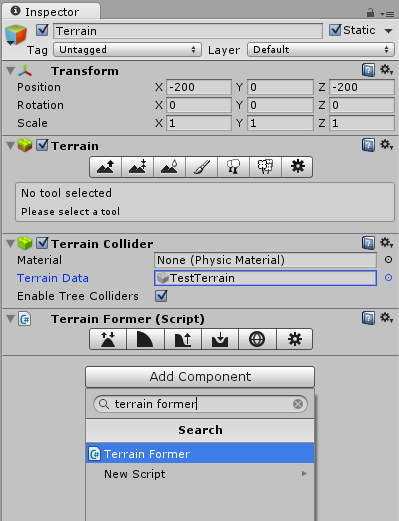Open the Layer dropdown showing Default
The width and height of the screenshot is (399, 521).
point(321,50)
